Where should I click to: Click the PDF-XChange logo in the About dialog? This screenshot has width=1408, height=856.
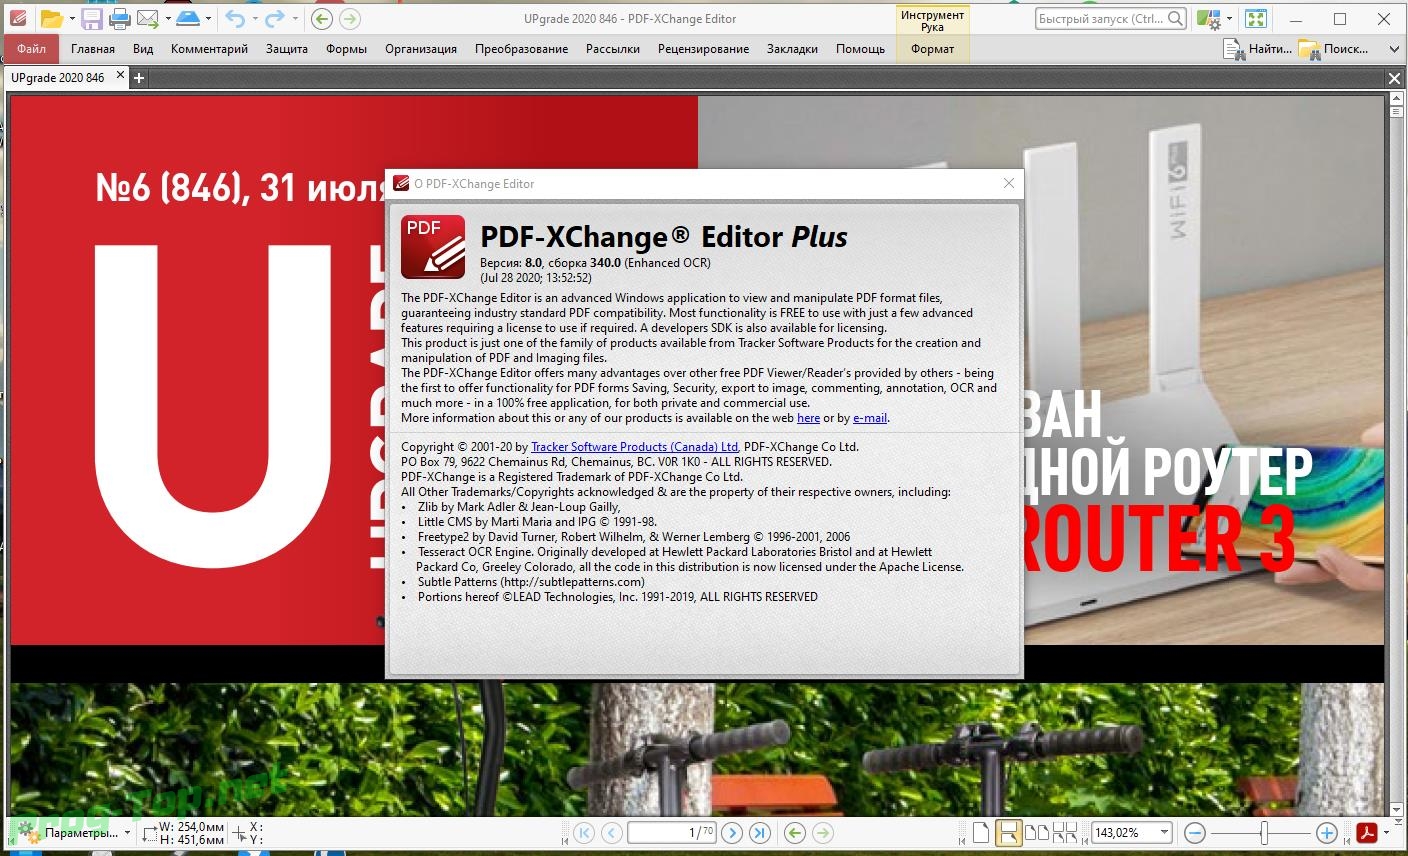tap(433, 246)
